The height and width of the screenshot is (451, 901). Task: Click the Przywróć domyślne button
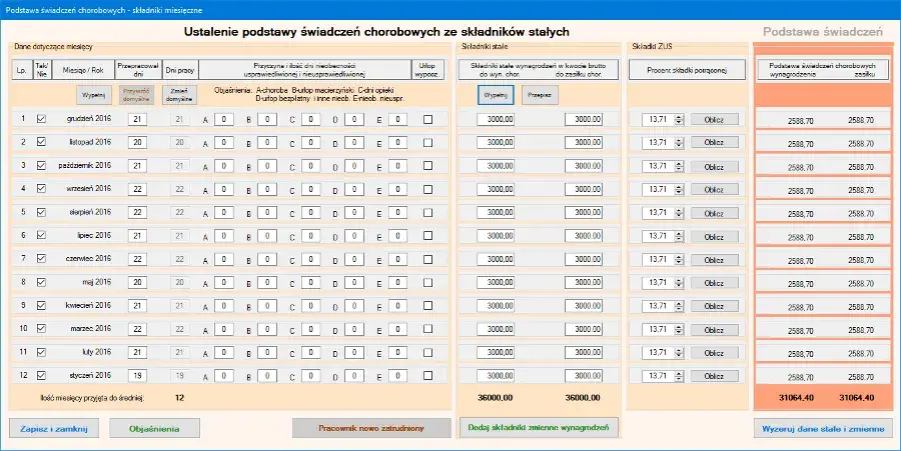136,95
